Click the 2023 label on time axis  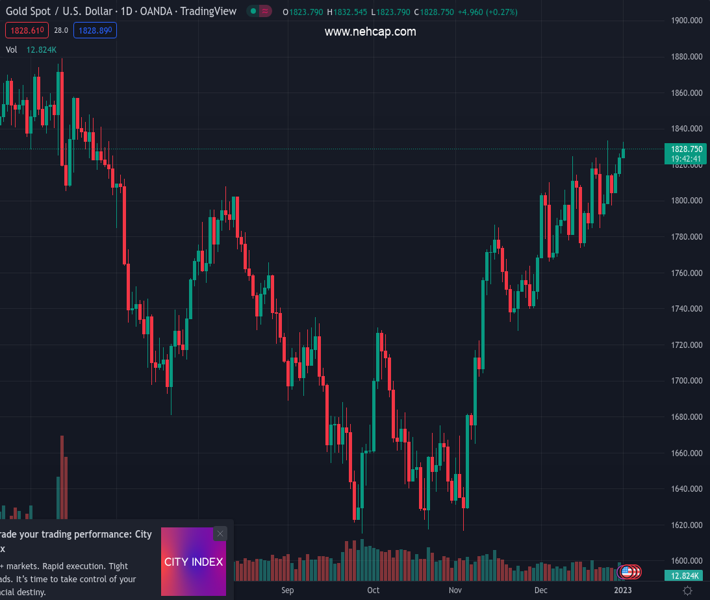(x=622, y=590)
